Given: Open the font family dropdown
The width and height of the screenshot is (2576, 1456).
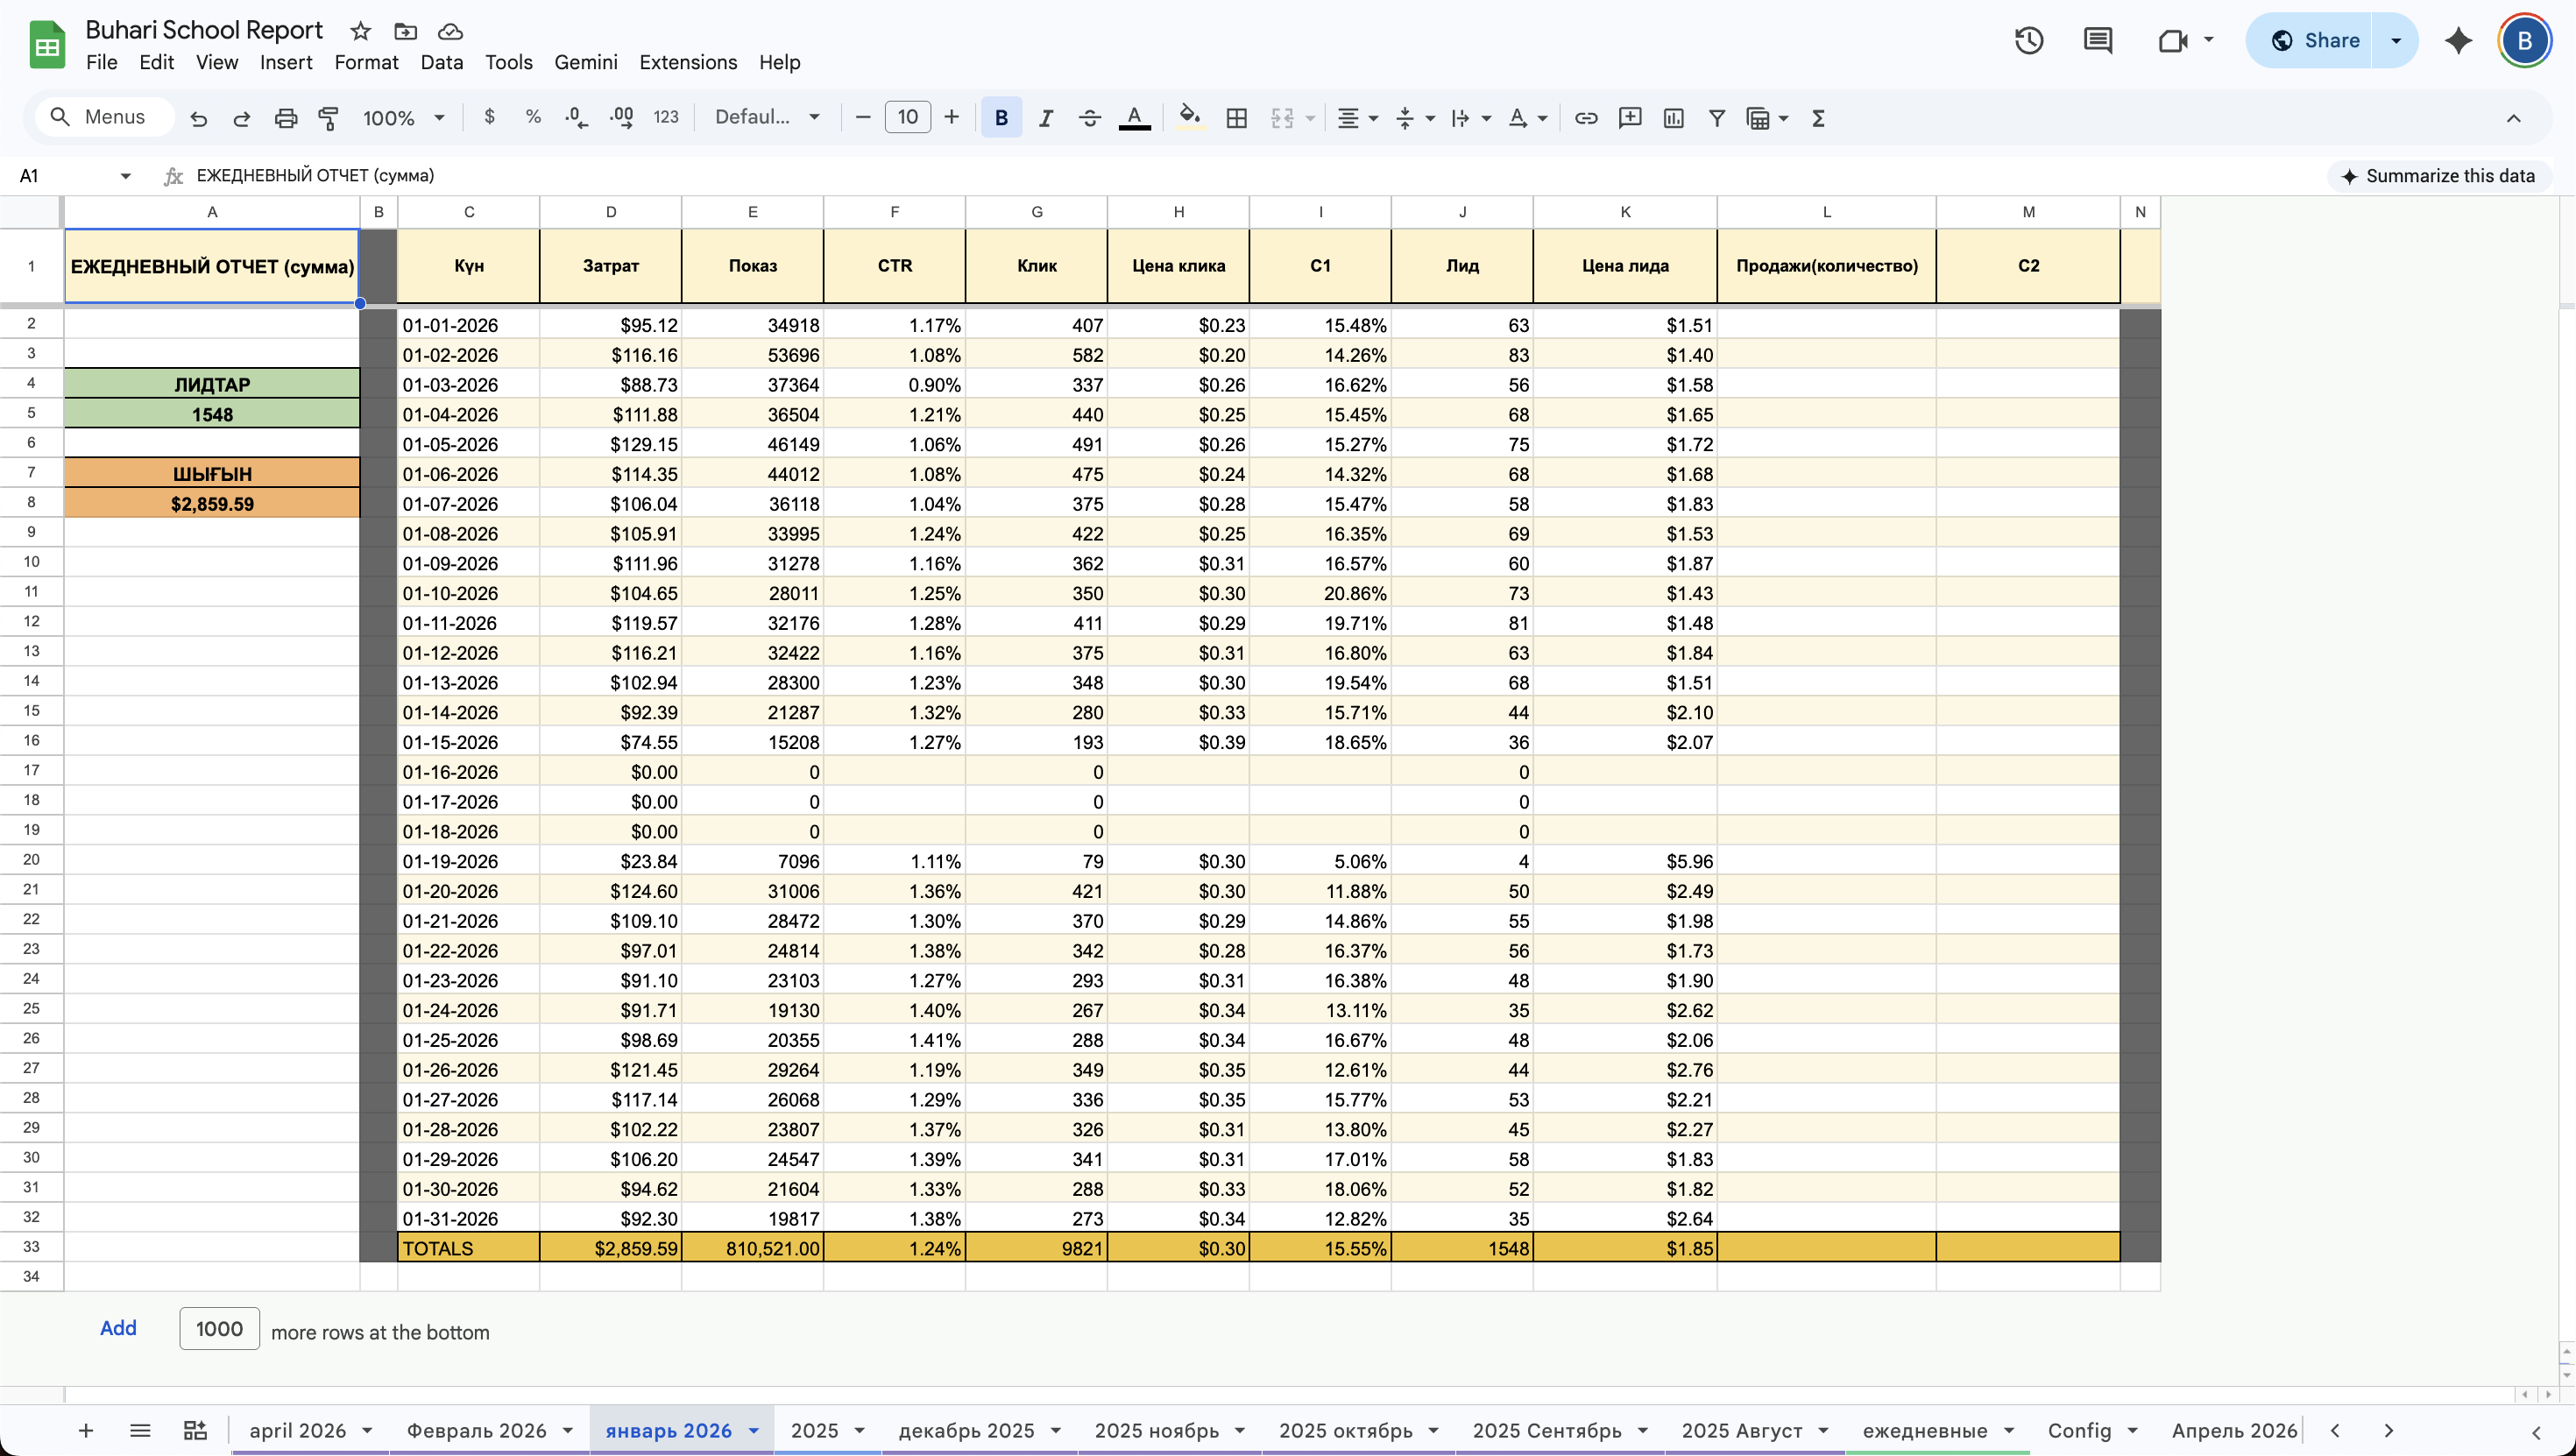Looking at the screenshot, I should (x=767, y=118).
